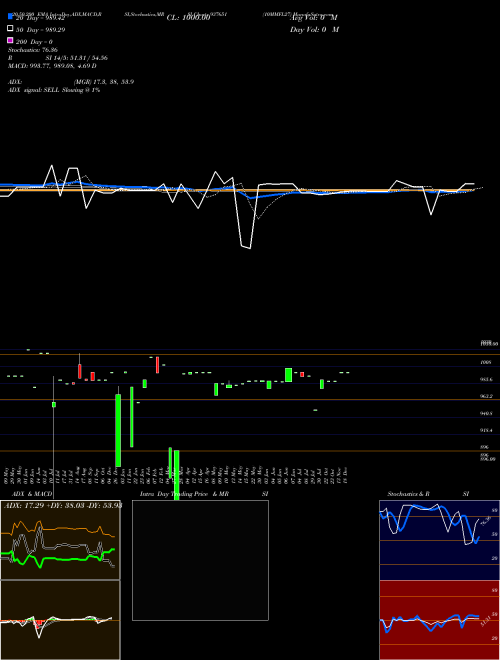This screenshot has height=660, width=500.
Task: Click the '(MGR) 17.3, 38, 53.9' ADX values
Action: coord(104,82)
